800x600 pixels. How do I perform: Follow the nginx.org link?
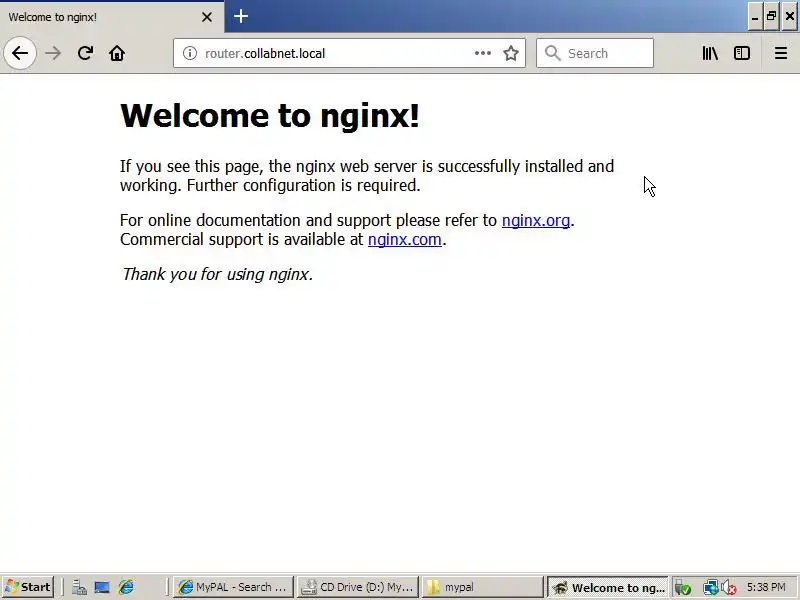point(536,220)
